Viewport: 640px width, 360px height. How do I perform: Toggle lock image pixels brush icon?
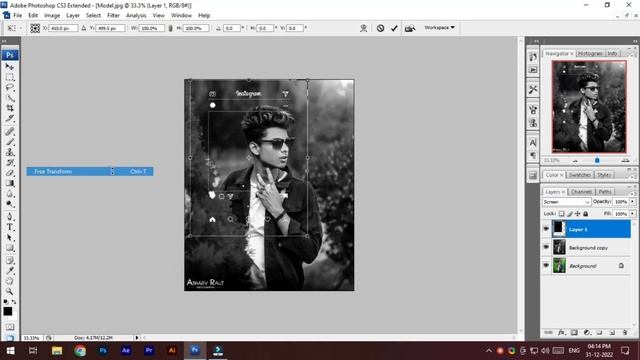[569, 213]
